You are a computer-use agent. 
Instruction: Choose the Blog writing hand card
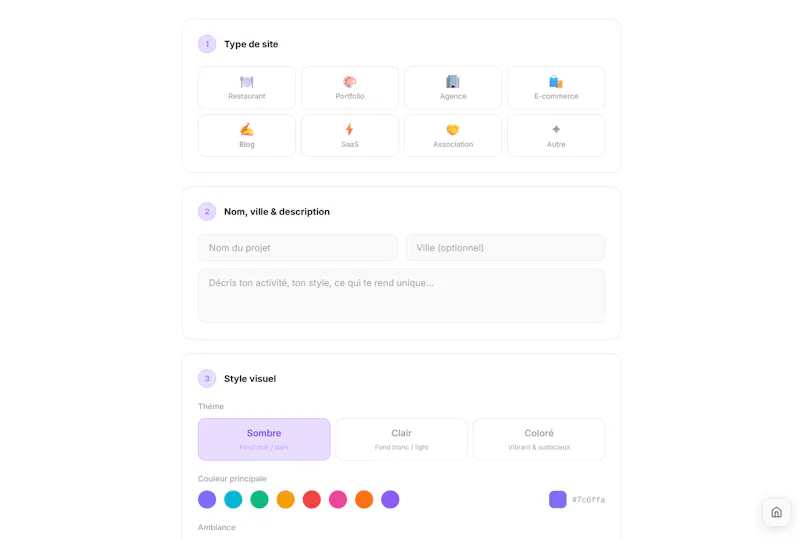point(246,136)
